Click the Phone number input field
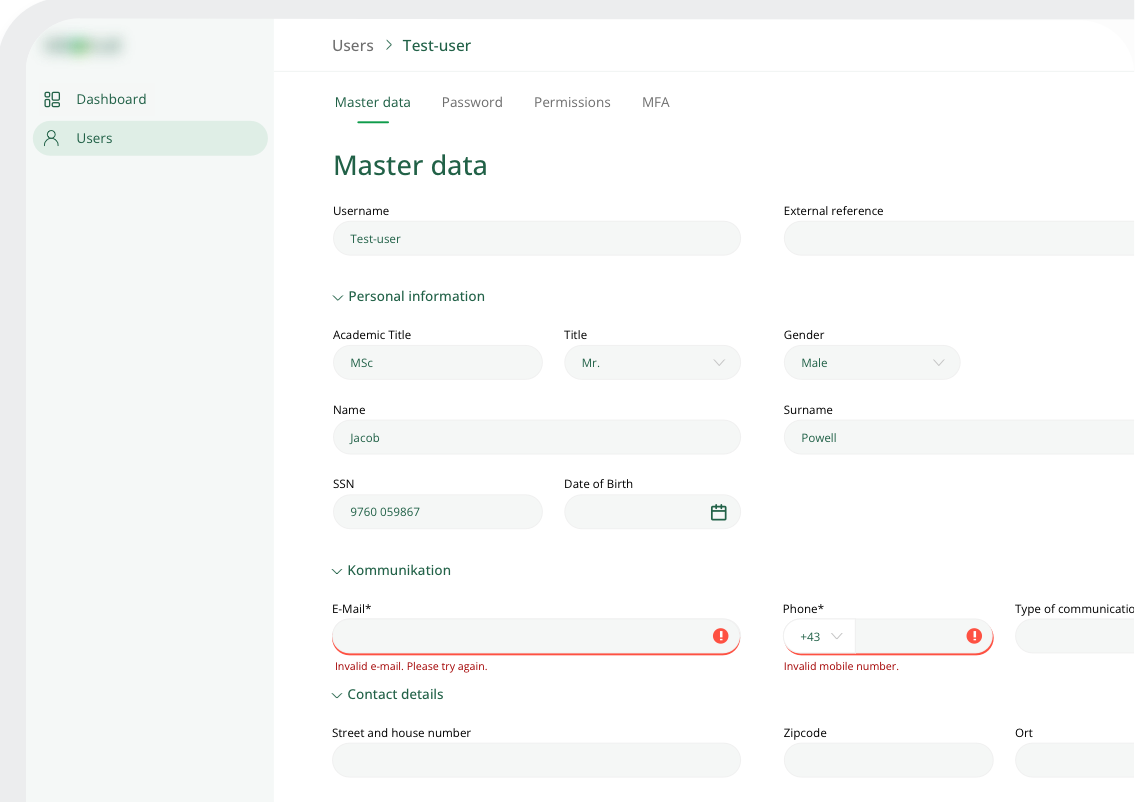 click(924, 636)
